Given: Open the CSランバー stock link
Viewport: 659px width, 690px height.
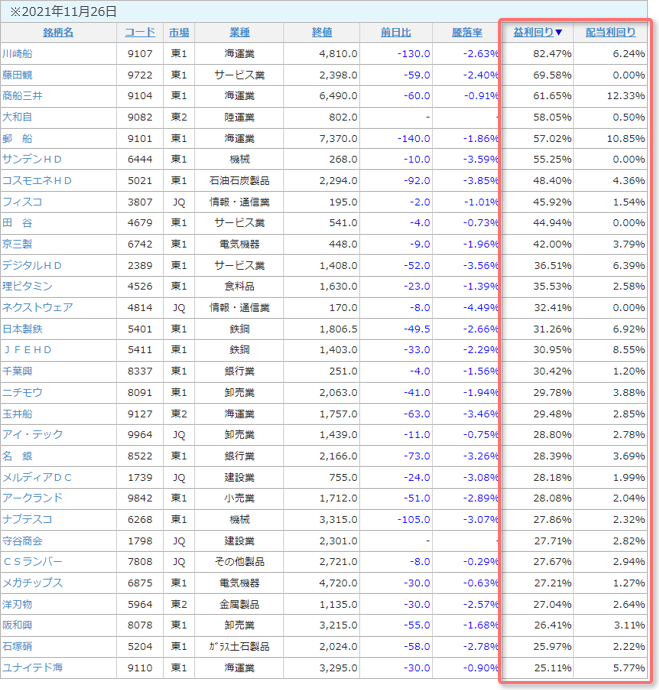Looking at the screenshot, I should [x=33, y=562].
